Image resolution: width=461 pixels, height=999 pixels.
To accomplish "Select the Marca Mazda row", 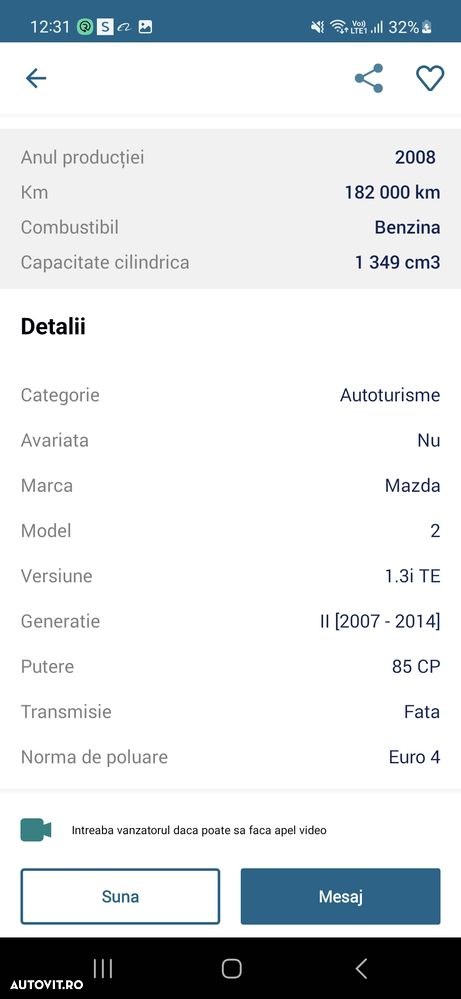I will pos(230,485).
